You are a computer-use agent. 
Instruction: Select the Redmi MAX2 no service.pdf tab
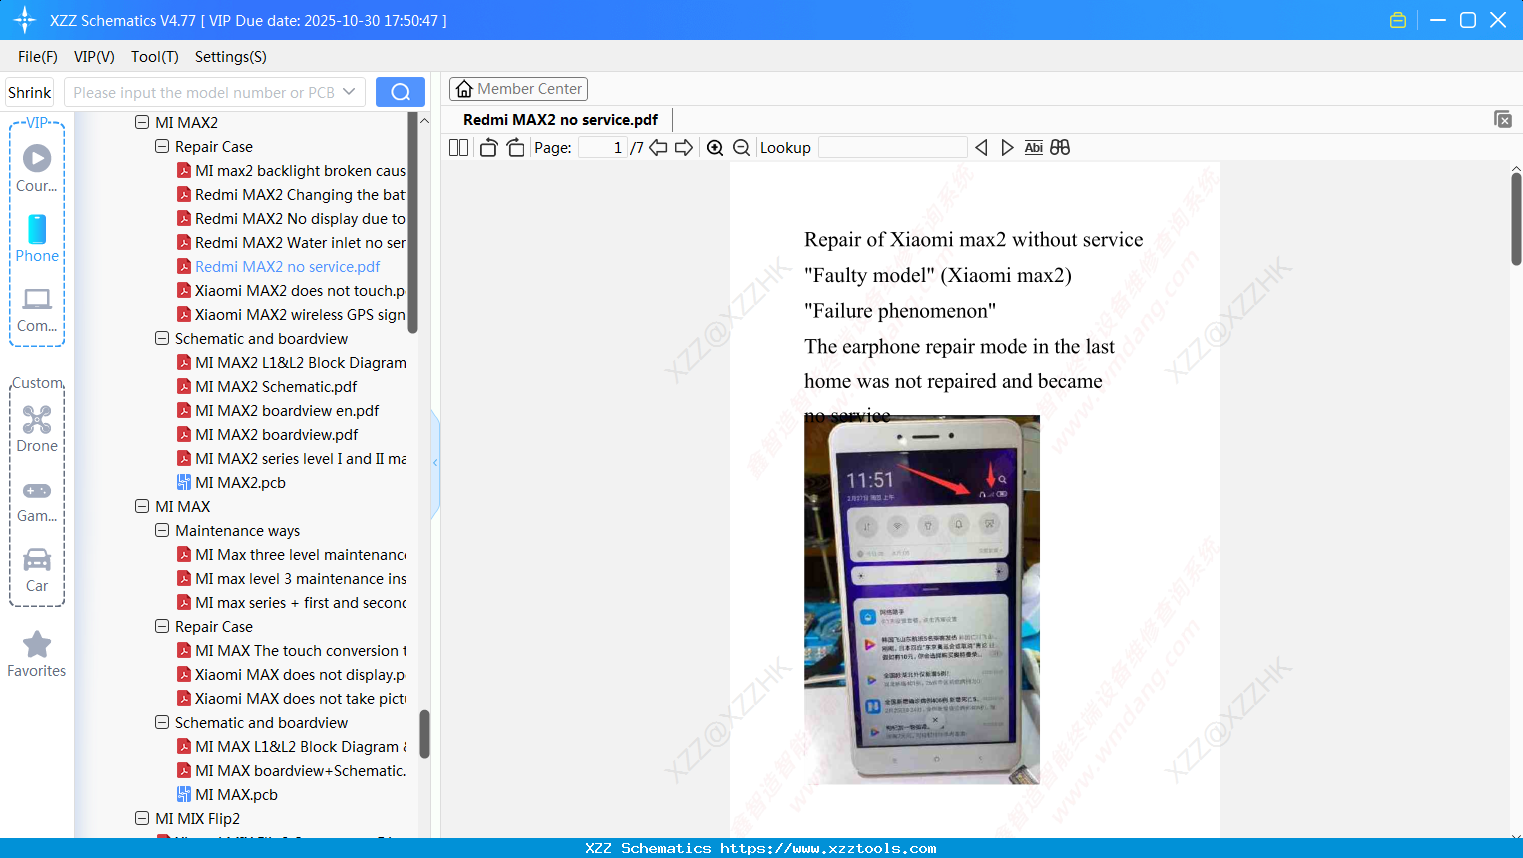(x=560, y=120)
